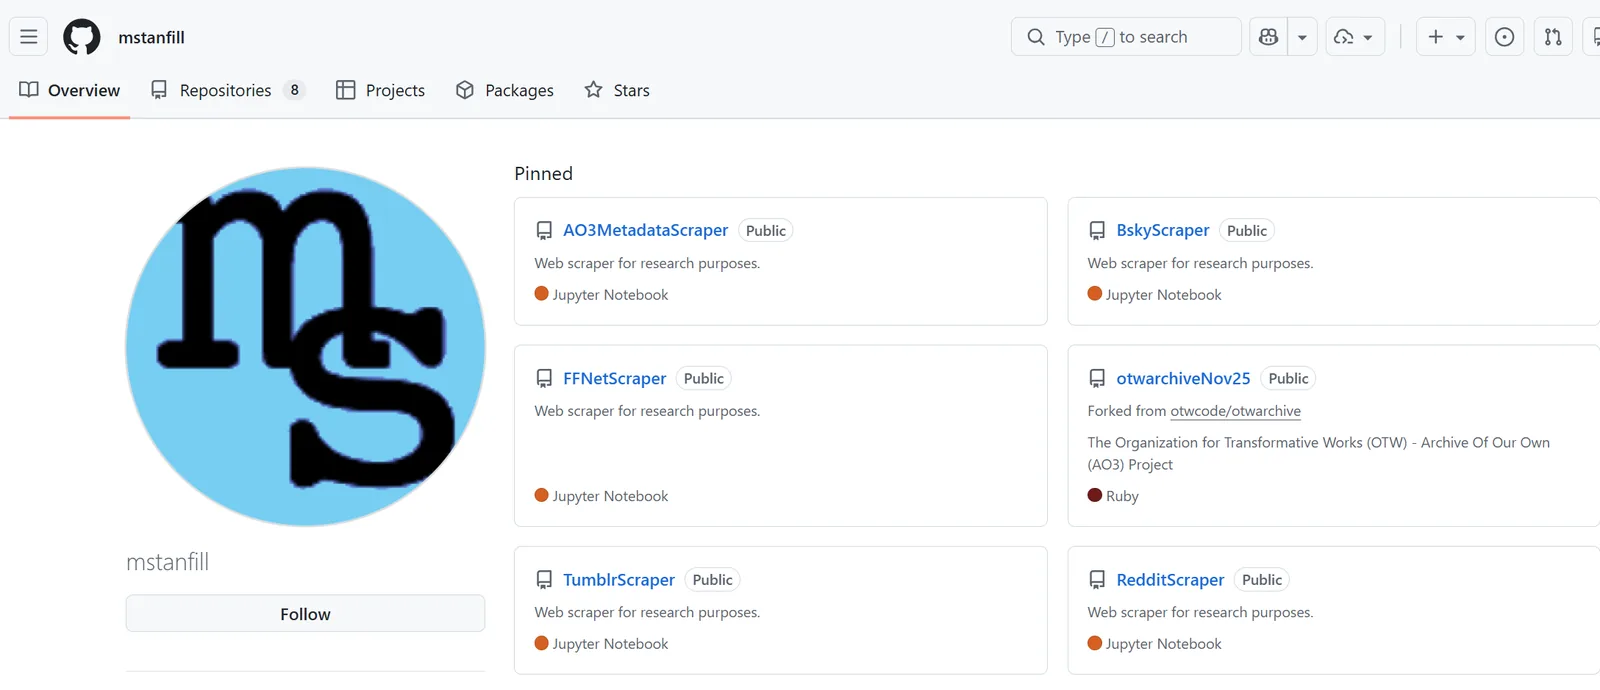
Task: Open the BskyScraper repository
Action: click(x=1163, y=230)
